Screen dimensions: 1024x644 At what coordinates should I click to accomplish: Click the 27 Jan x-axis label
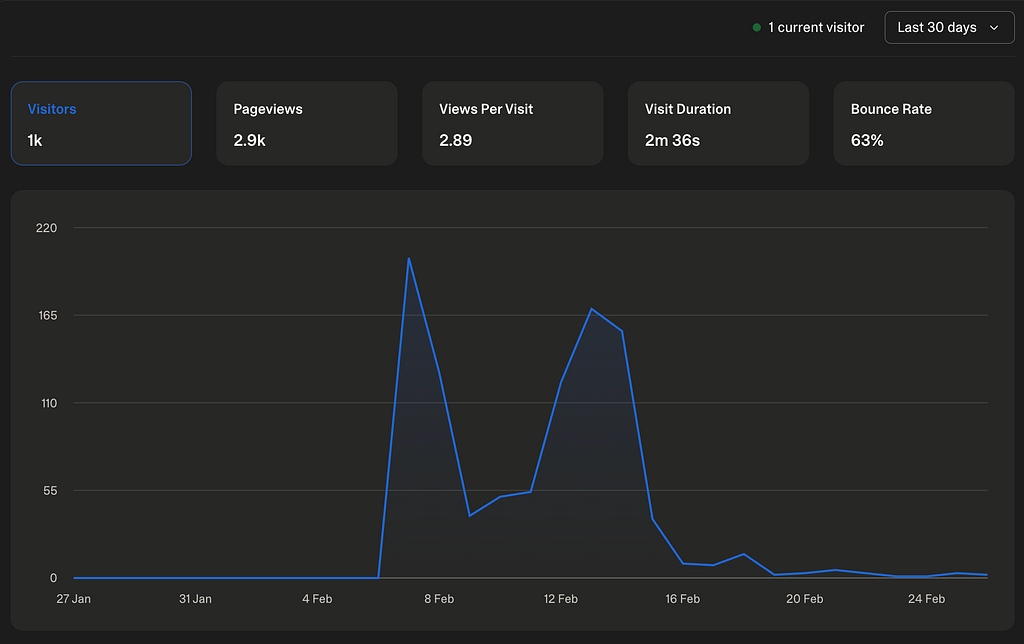tap(74, 599)
